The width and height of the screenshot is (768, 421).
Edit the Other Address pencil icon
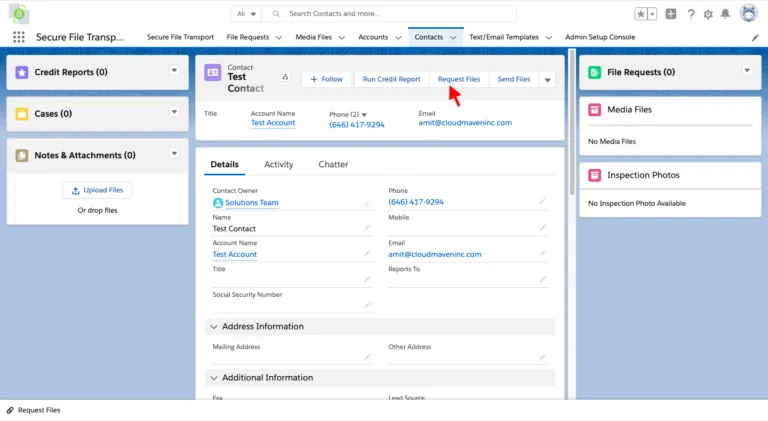click(x=543, y=357)
